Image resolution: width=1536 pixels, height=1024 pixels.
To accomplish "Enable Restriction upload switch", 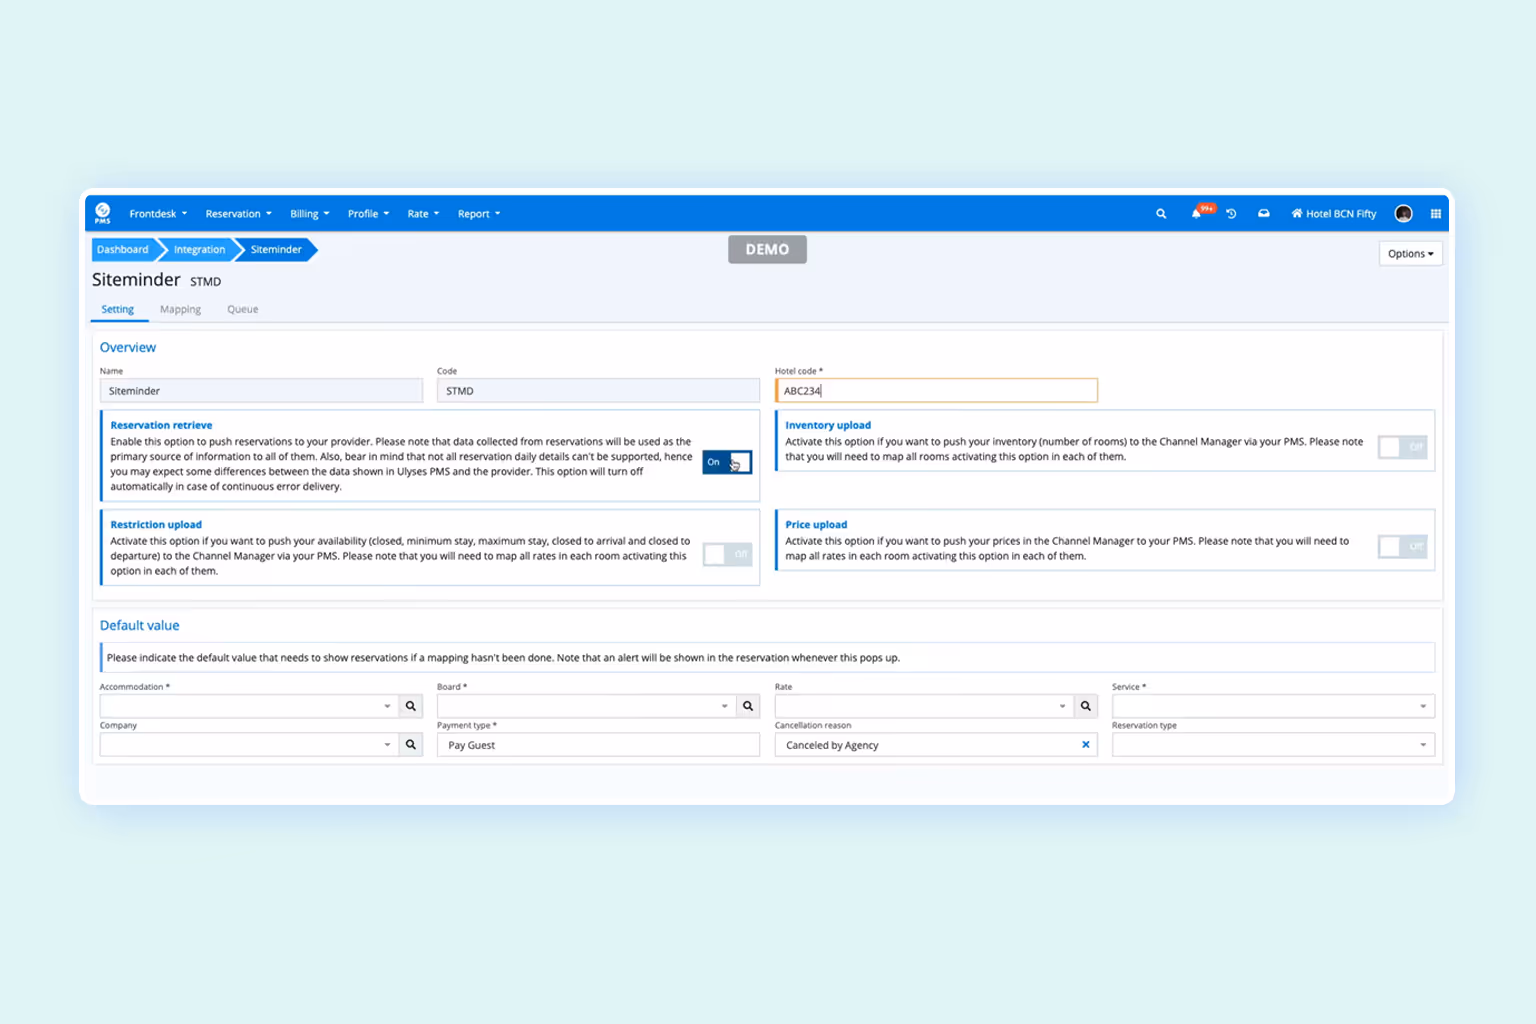I will coord(727,554).
